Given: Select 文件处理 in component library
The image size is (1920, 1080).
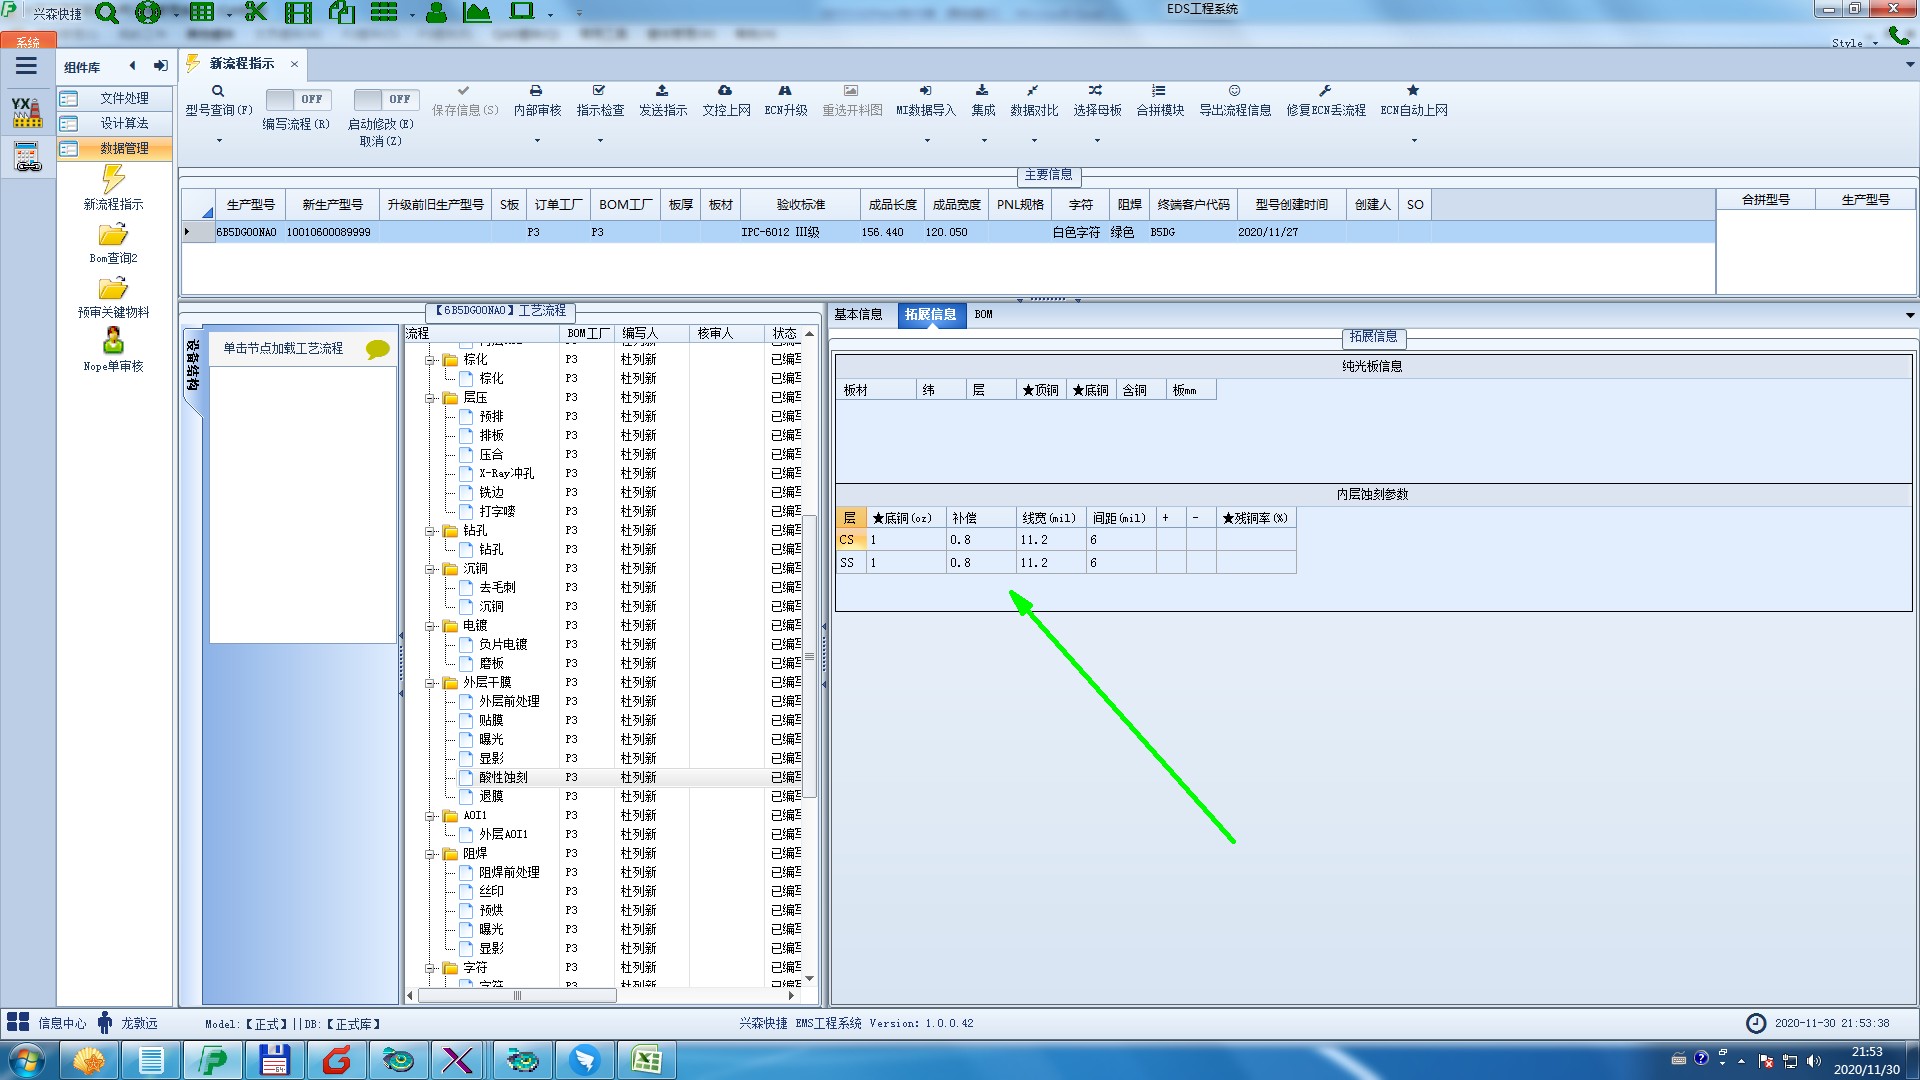Looking at the screenshot, I should click(124, 98).
